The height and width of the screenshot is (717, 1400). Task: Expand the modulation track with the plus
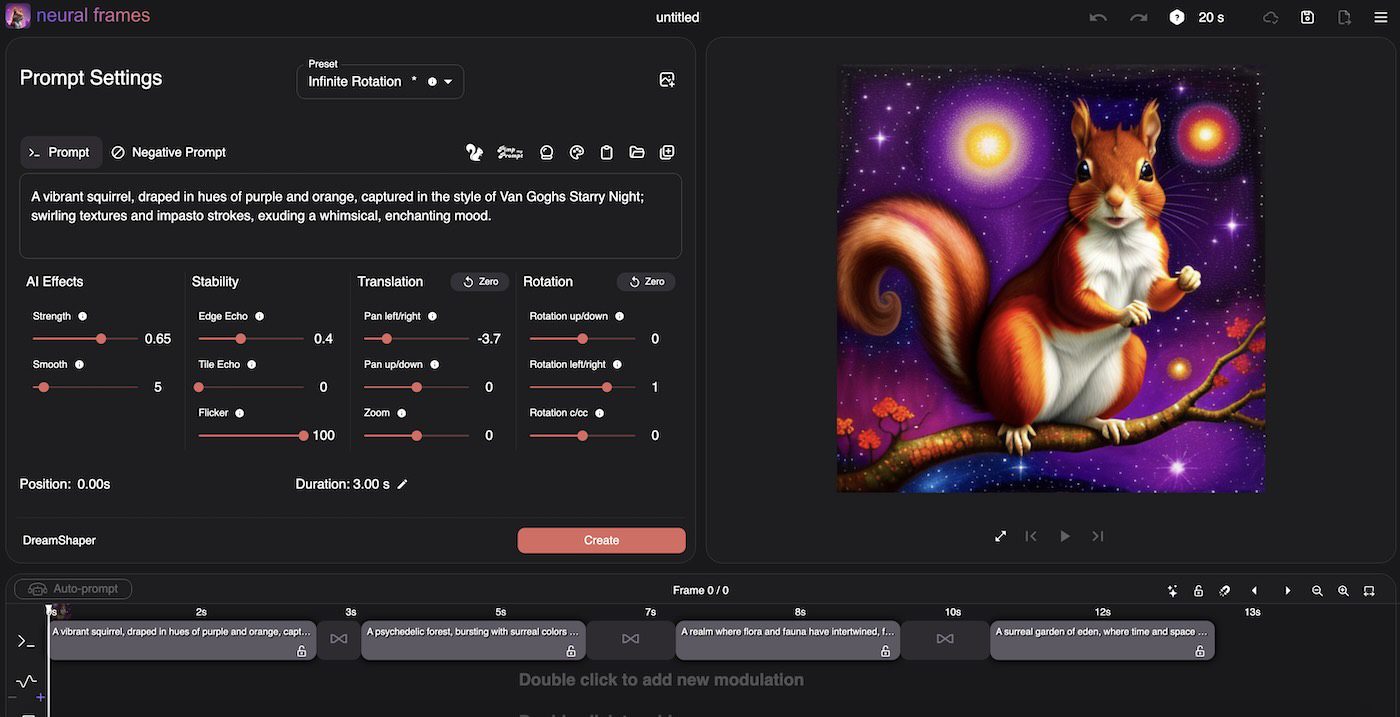pos(40,696)
